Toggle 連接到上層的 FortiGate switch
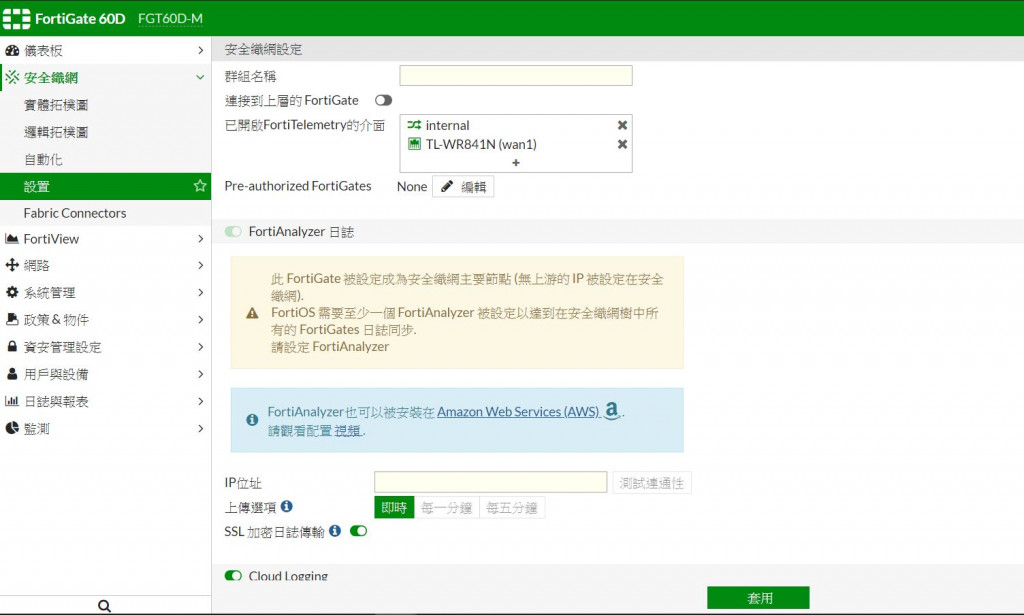This screenshot has height=615, width=1024. click(x=383, y=101)
